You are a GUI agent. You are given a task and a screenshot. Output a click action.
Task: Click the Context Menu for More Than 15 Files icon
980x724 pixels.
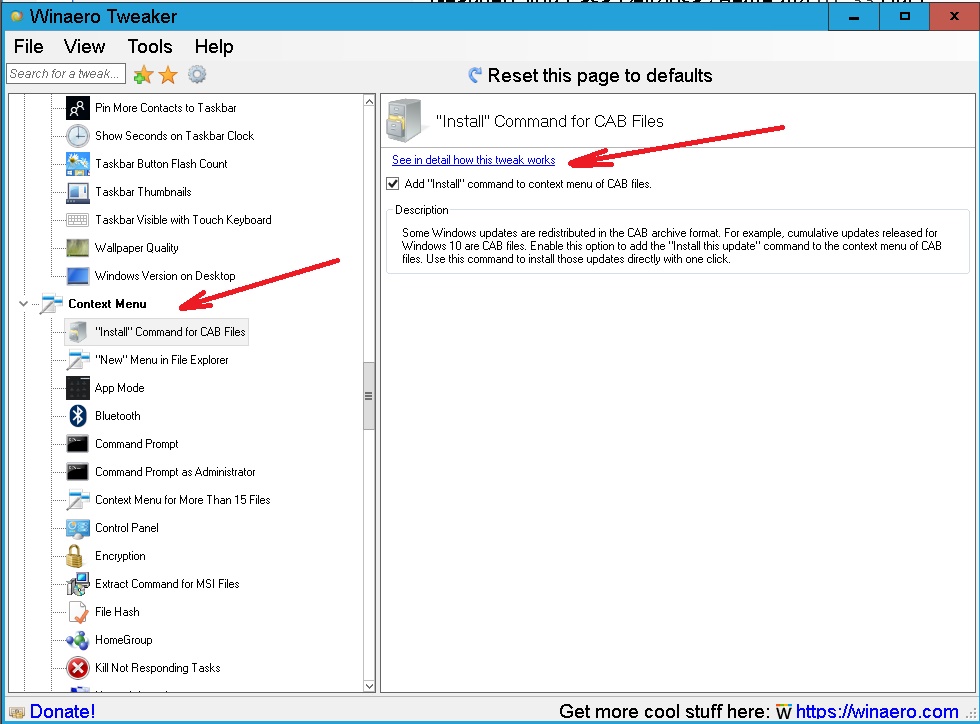tap(78, 500)
